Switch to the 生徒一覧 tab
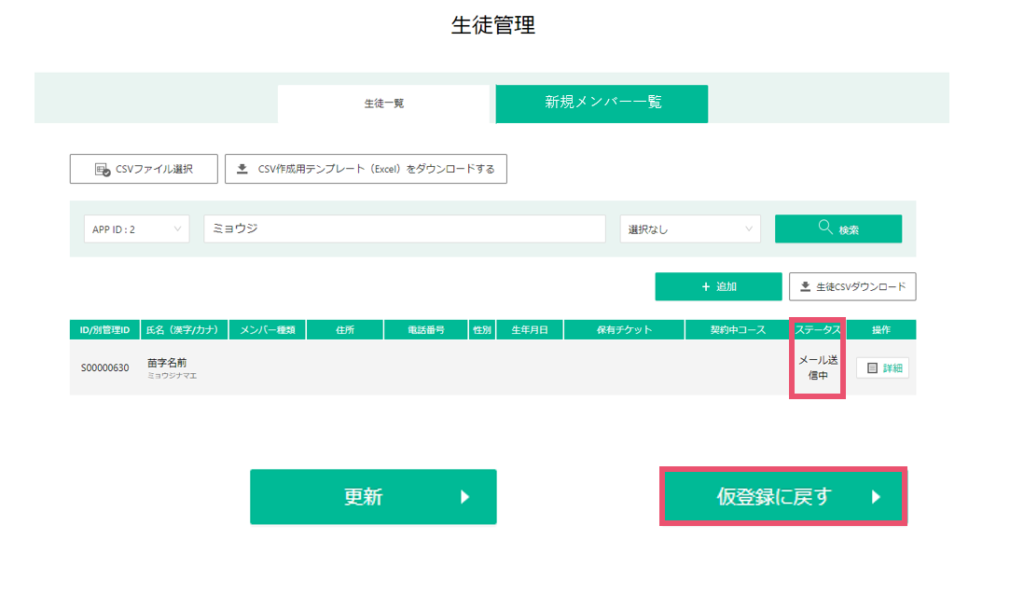Image resolution: width=1024 pixels, height=609 pixels. pyautogui.click(x=383, y=104)
